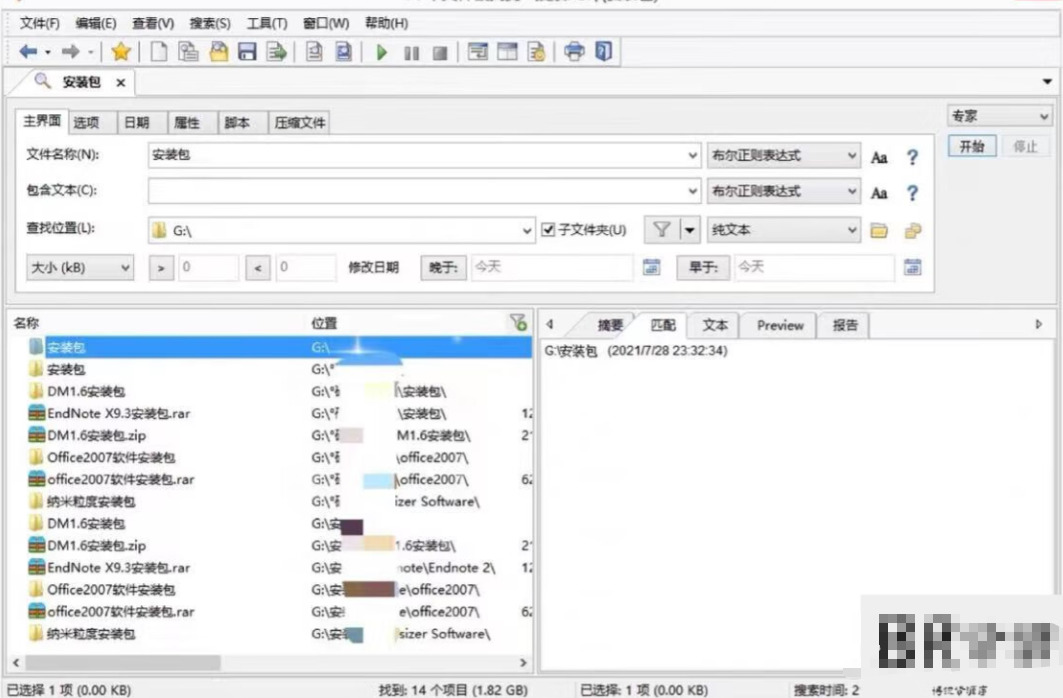This screenshot has height=698, width=1063.
Task: Expand the 查找位置 G:\ location dropdown
Action: (528, 231)
